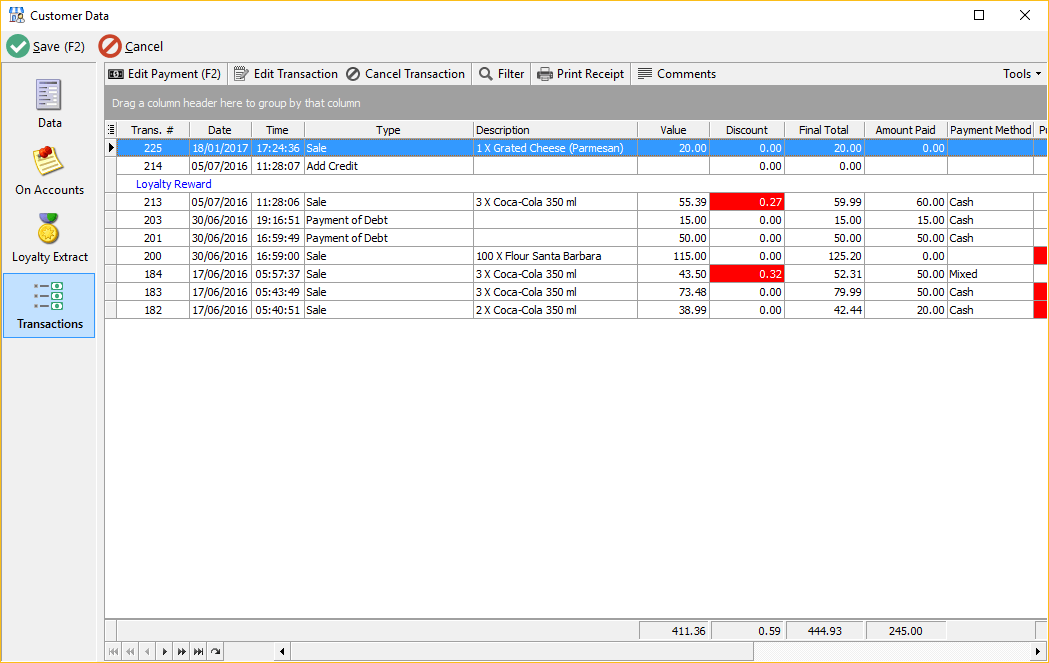Screen dimensions: 1049x663
Task: Jump to the last record with the navigator
Action: coord(198,651)
